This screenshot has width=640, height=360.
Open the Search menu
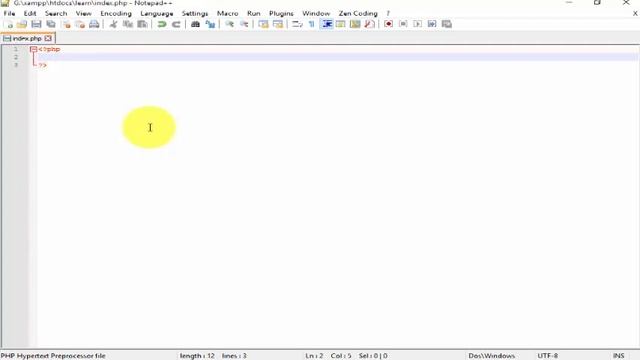(x=56, y=13)
